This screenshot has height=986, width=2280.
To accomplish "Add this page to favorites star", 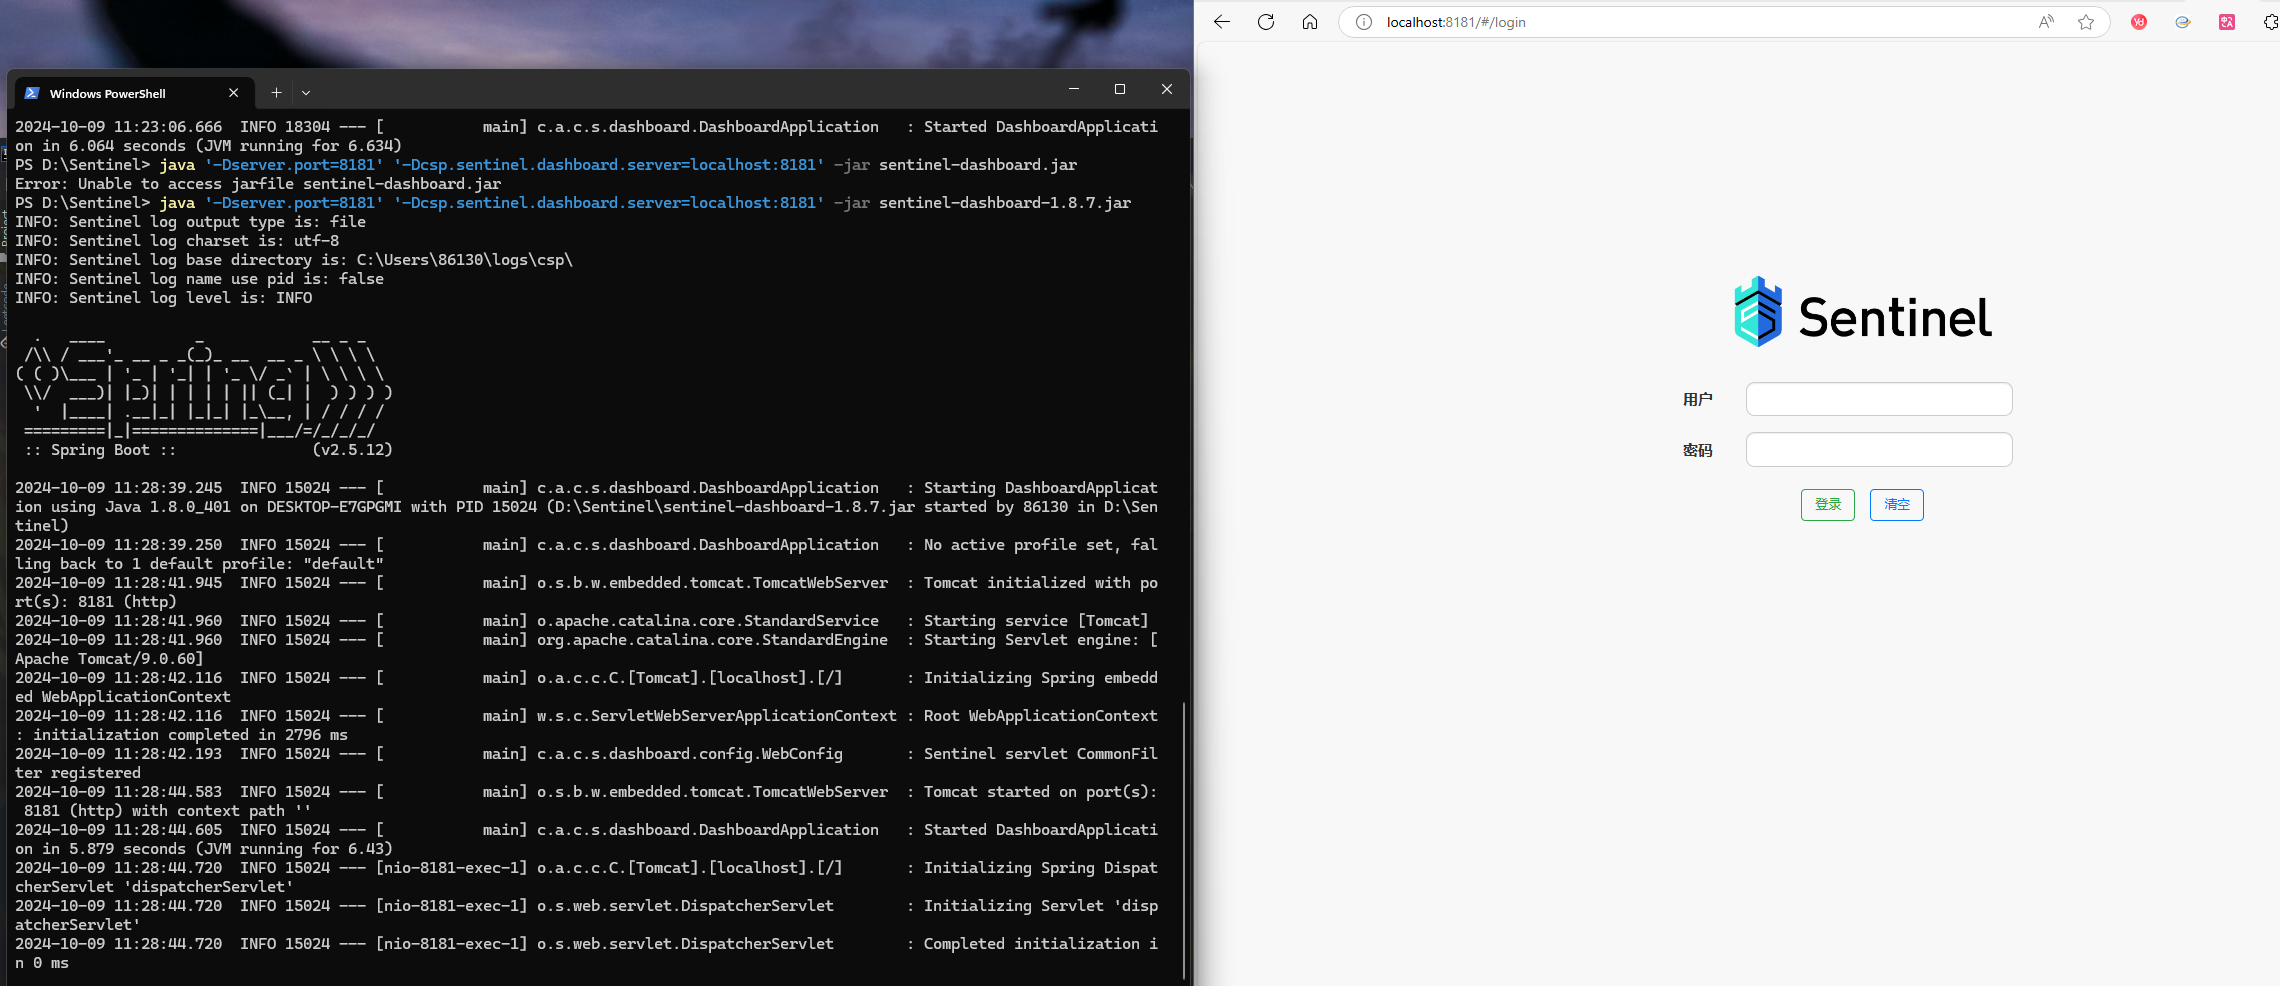I will (x=2086, y=22).
